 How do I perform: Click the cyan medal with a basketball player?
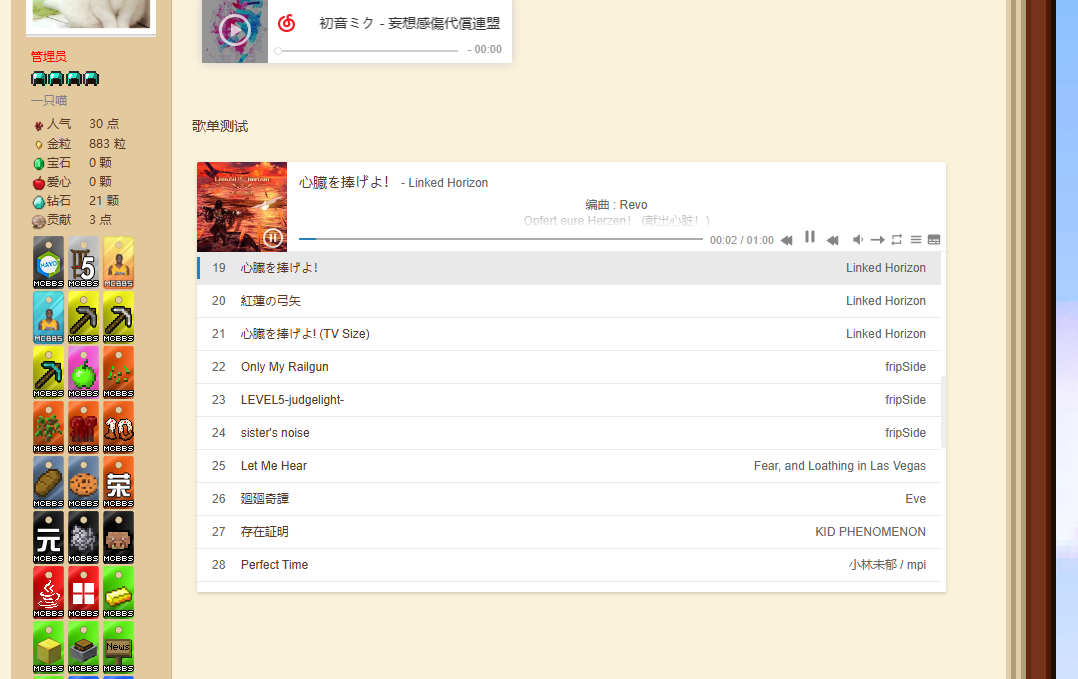point(48,317)
